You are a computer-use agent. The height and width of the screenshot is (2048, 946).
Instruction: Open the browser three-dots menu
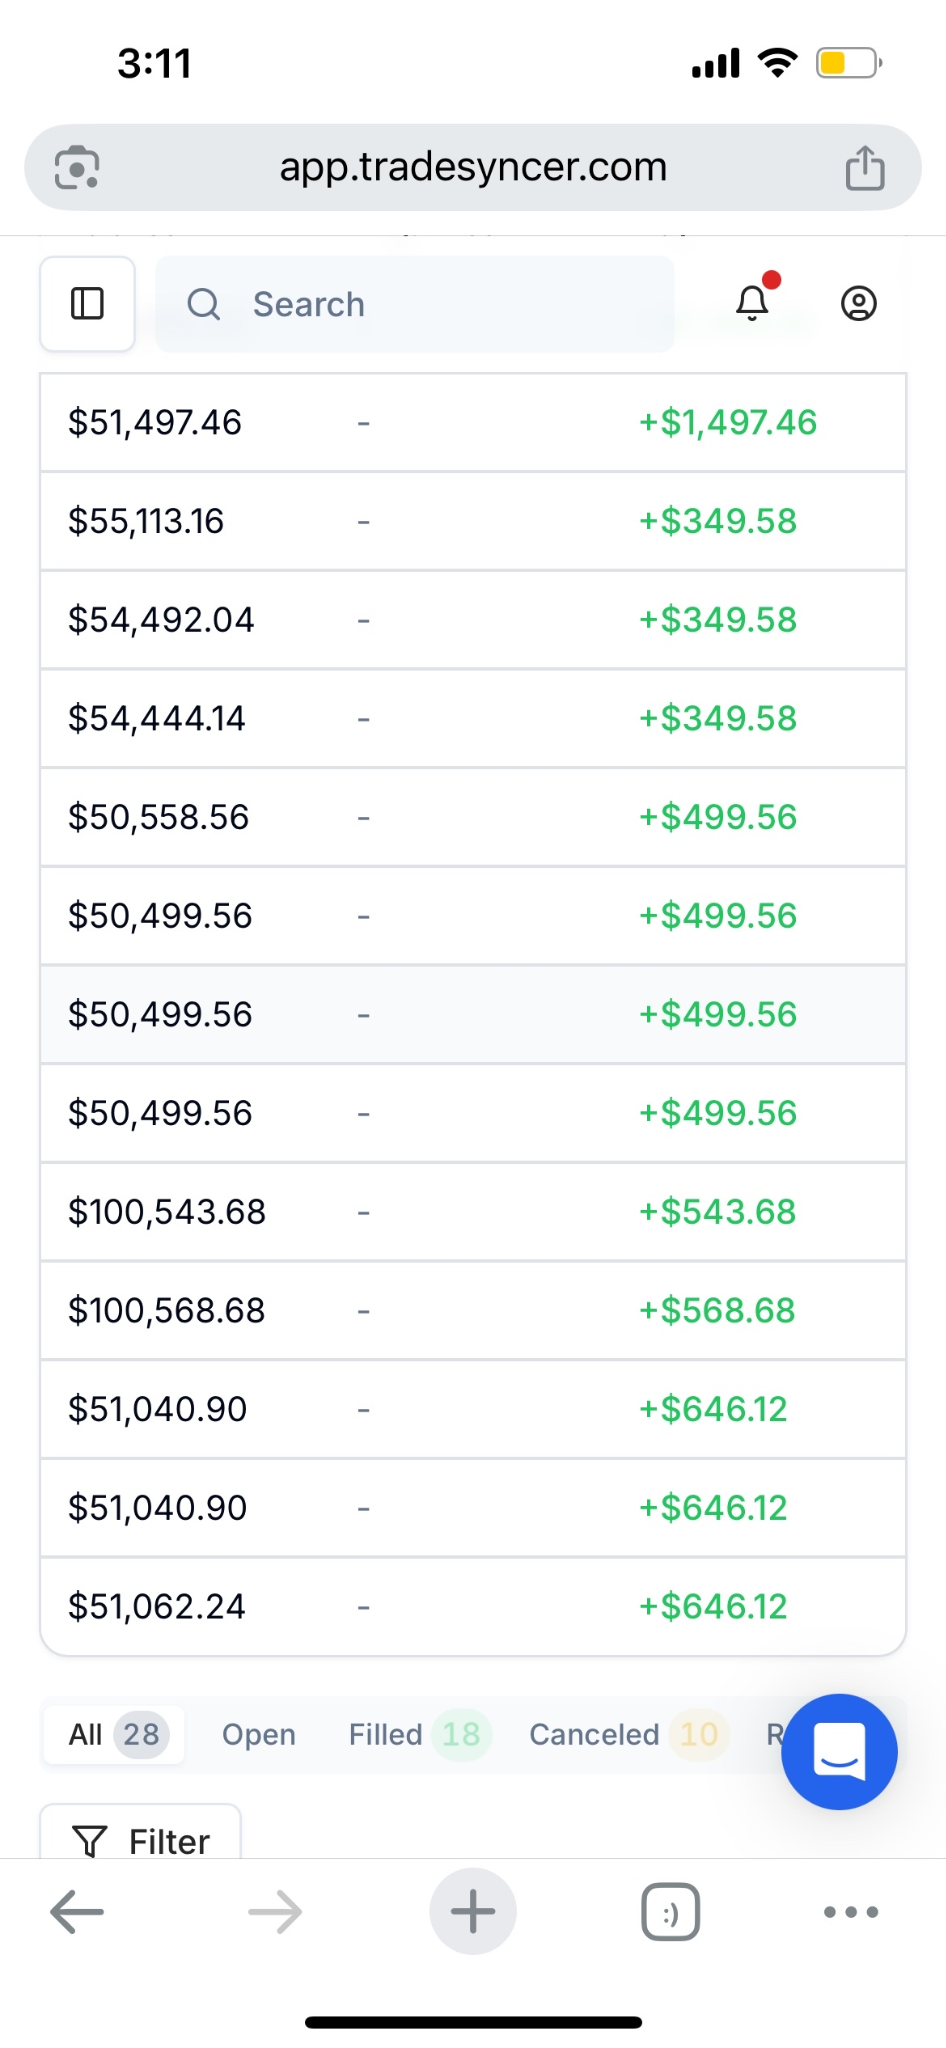(851, 1912)
